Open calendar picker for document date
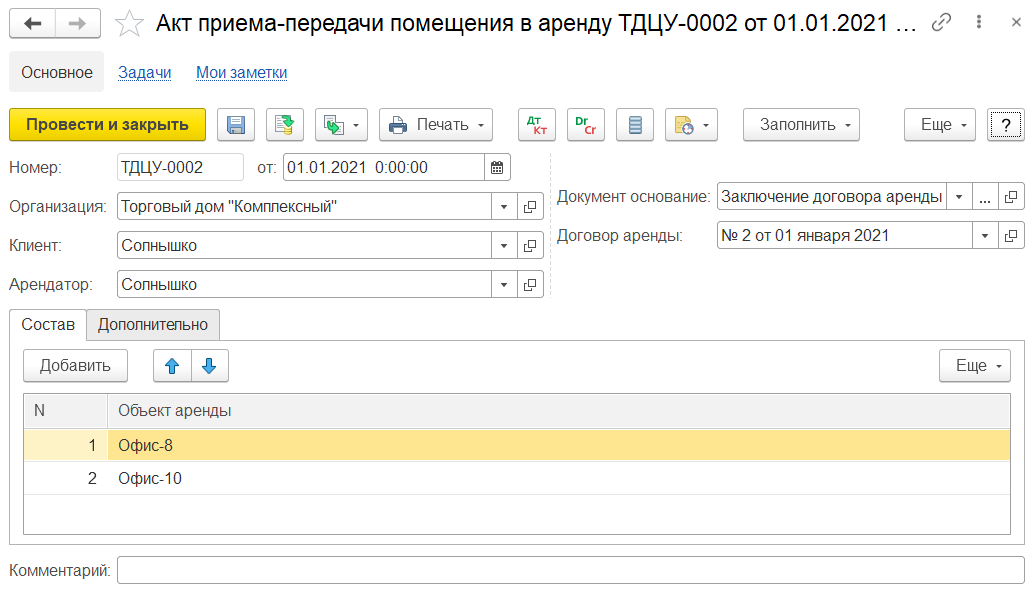The image size is (1031, 592). (498, 167)
